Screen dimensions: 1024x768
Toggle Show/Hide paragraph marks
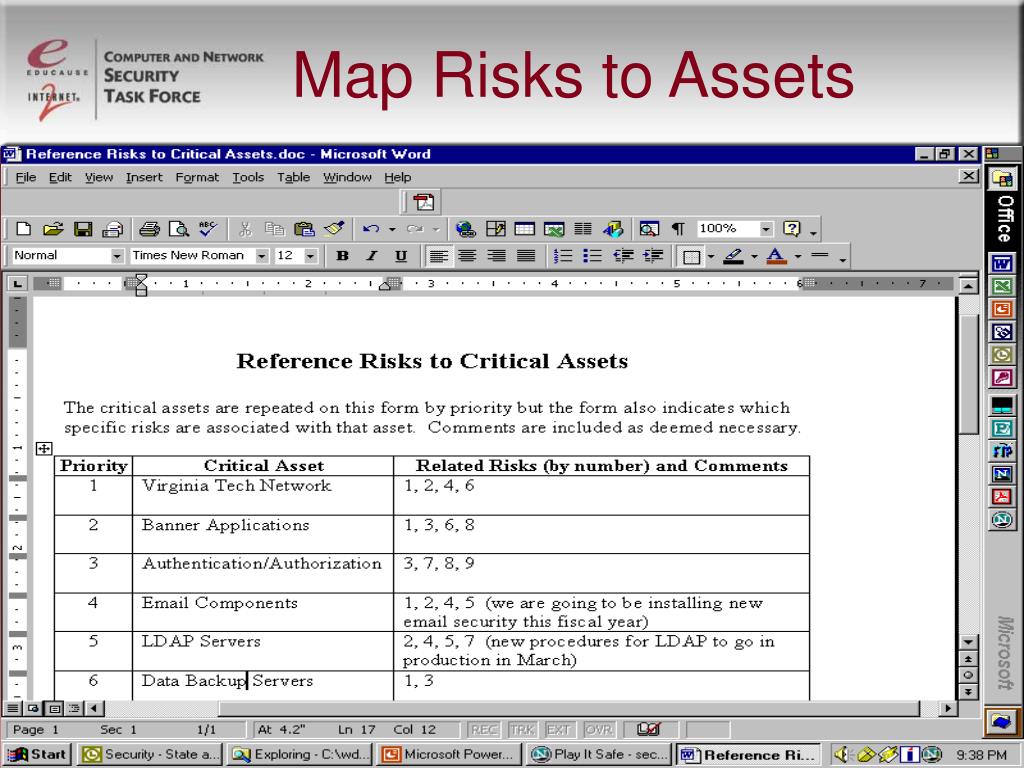coord(678,229)
